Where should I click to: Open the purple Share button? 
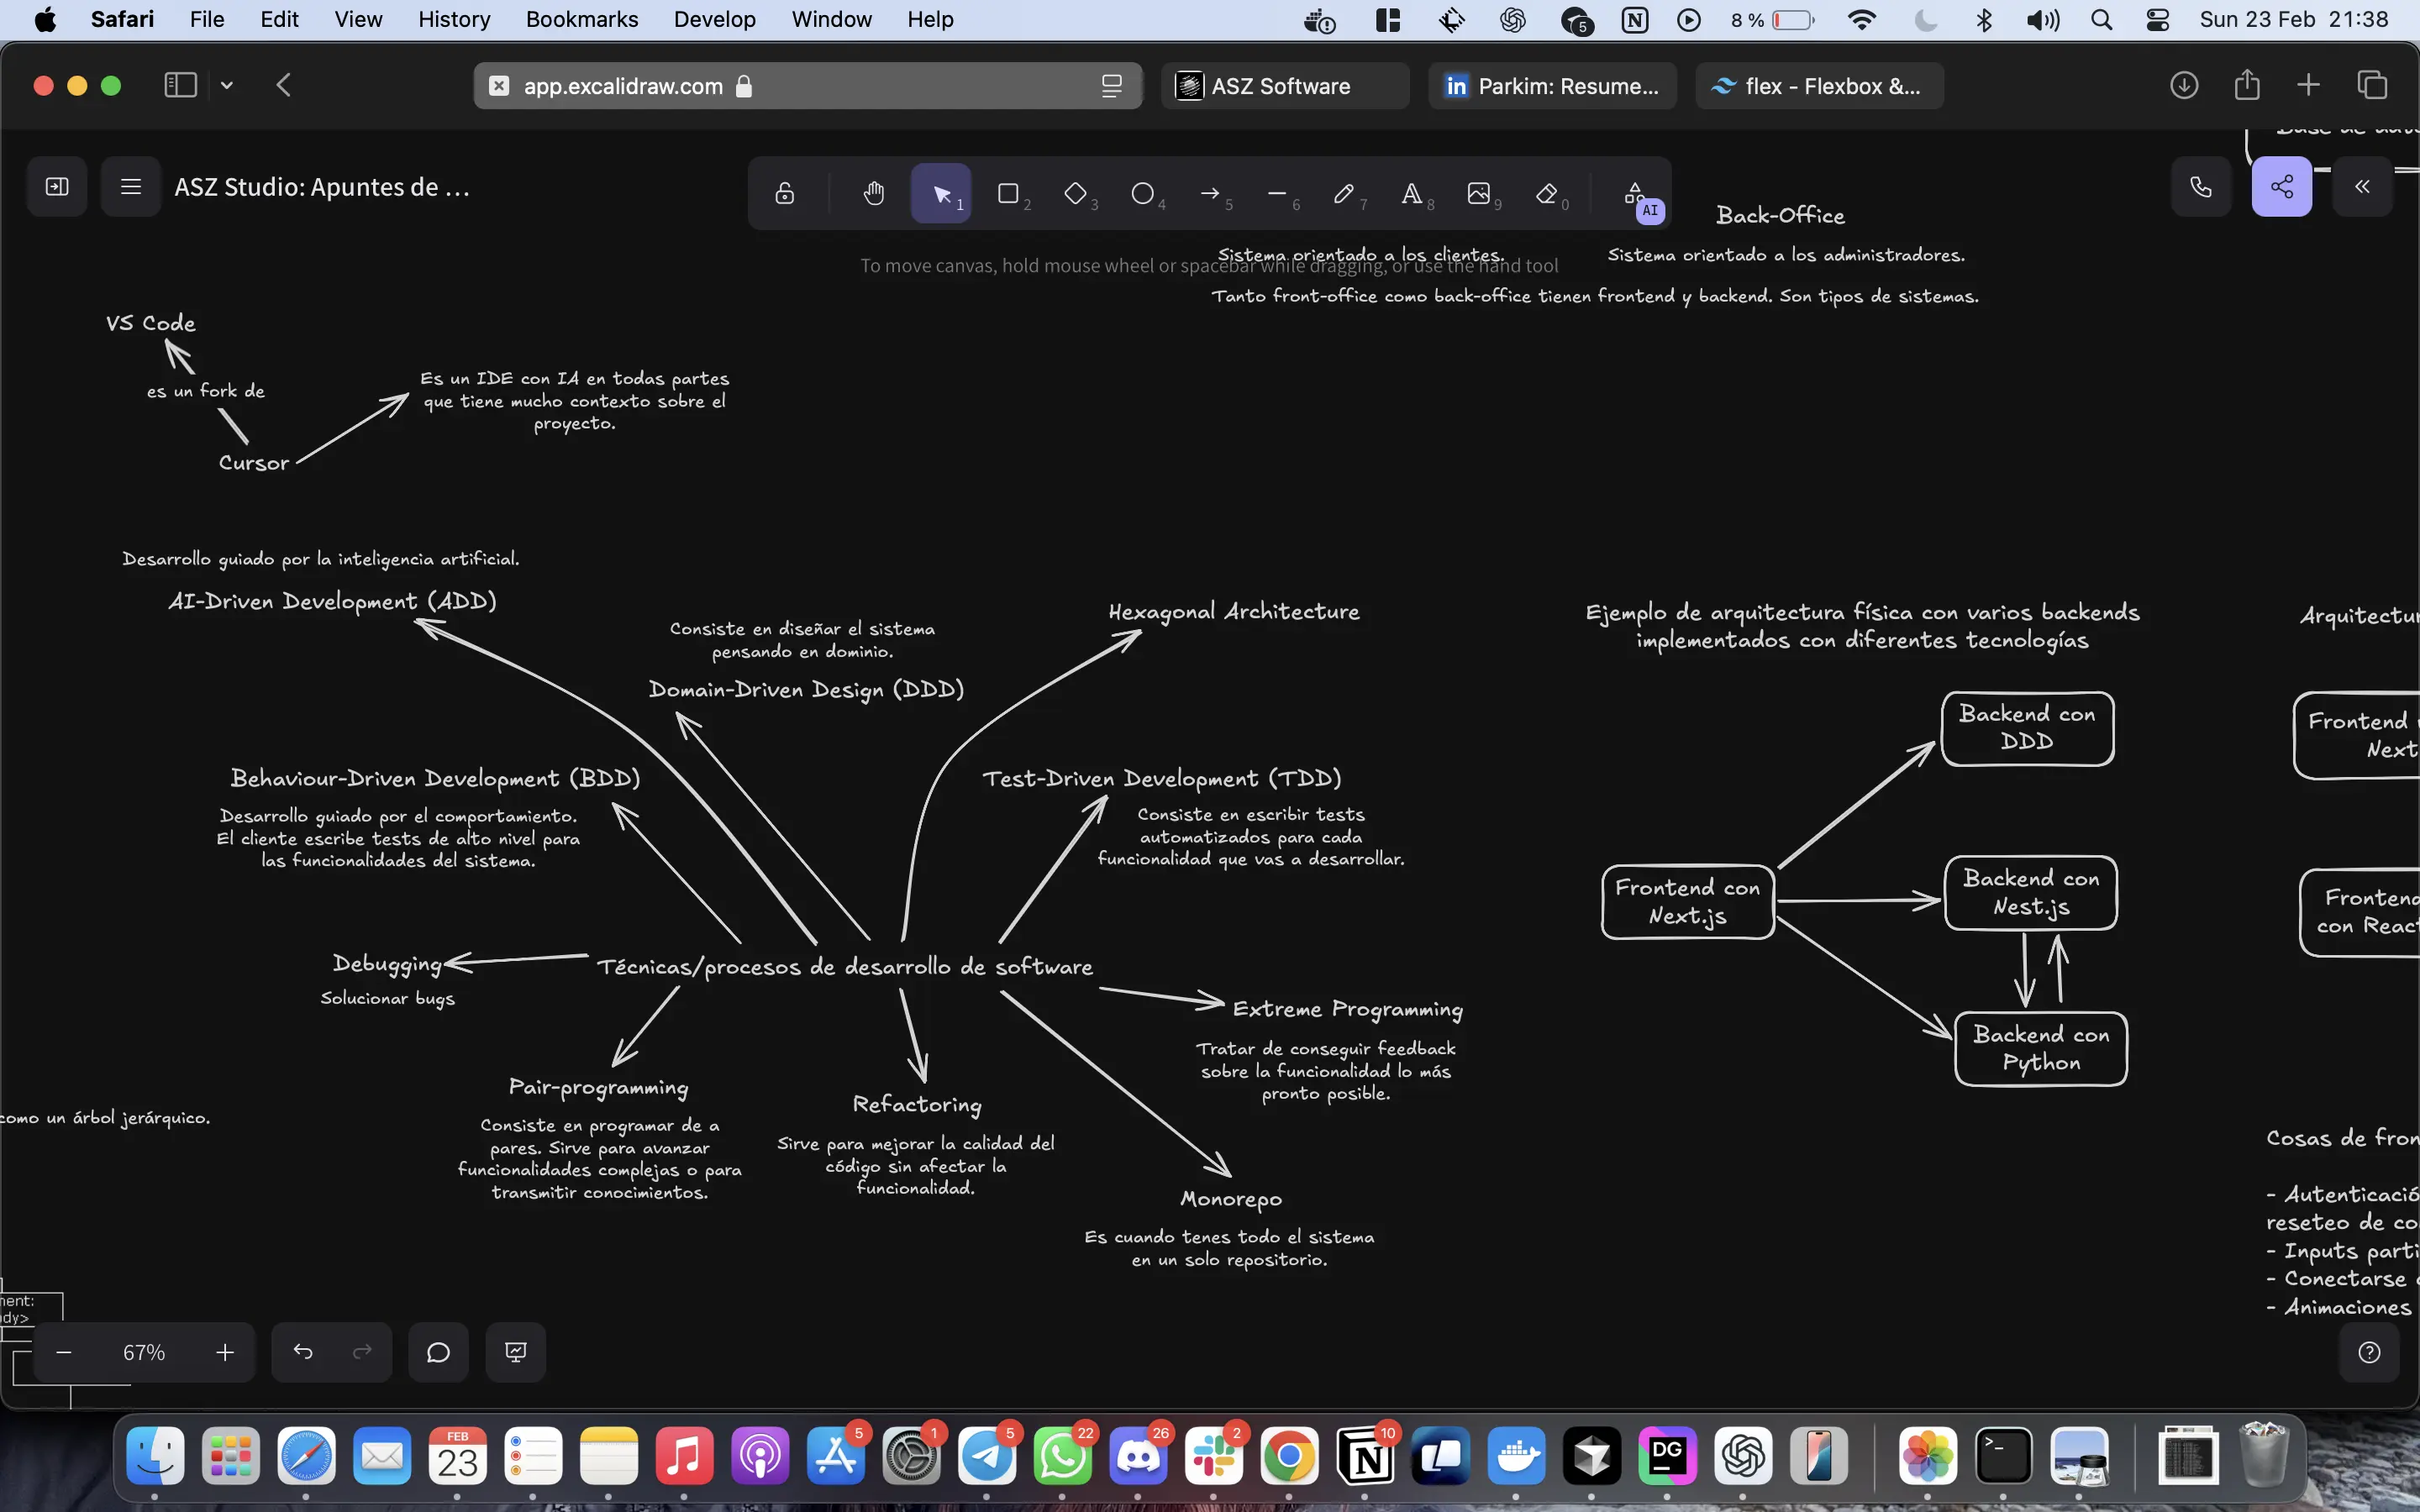[x=2282, y=187]
